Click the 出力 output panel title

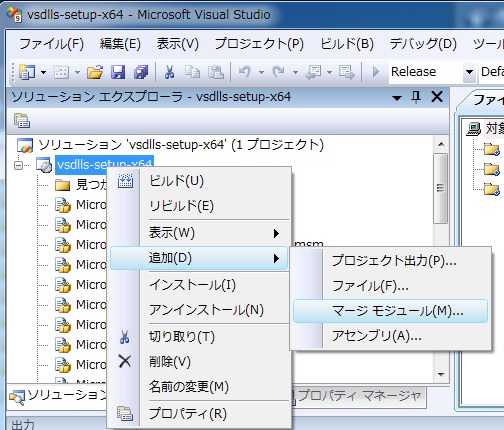pos(23,425)
